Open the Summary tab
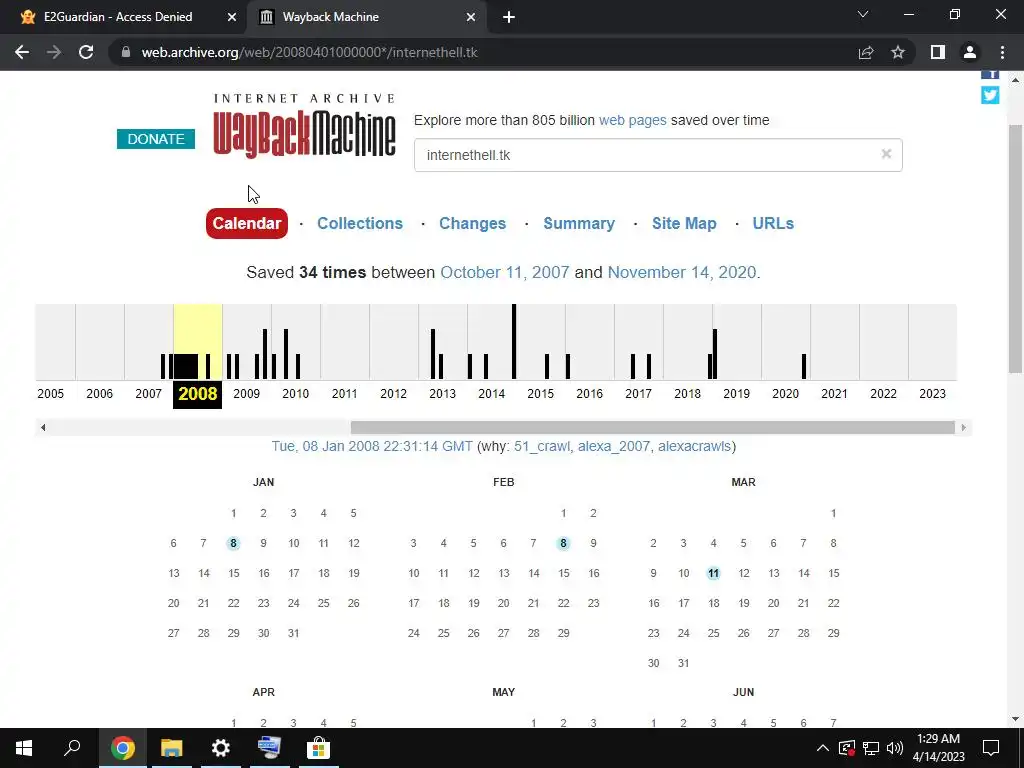The image size is (1024, 768). (x=579, y=223)
